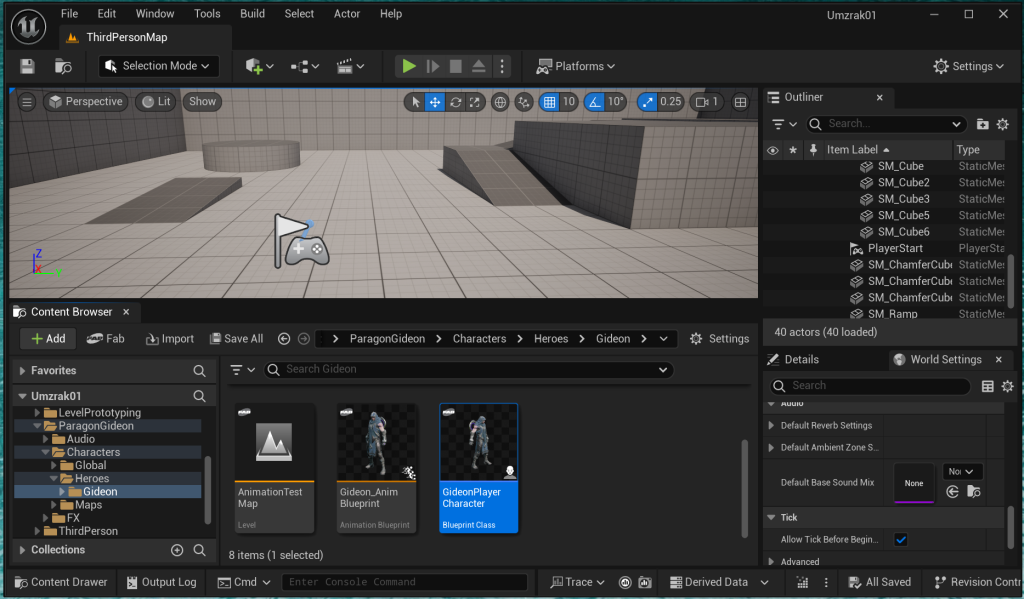
Task: Go back in Content Browser folder history
Action: pos(283,338)
